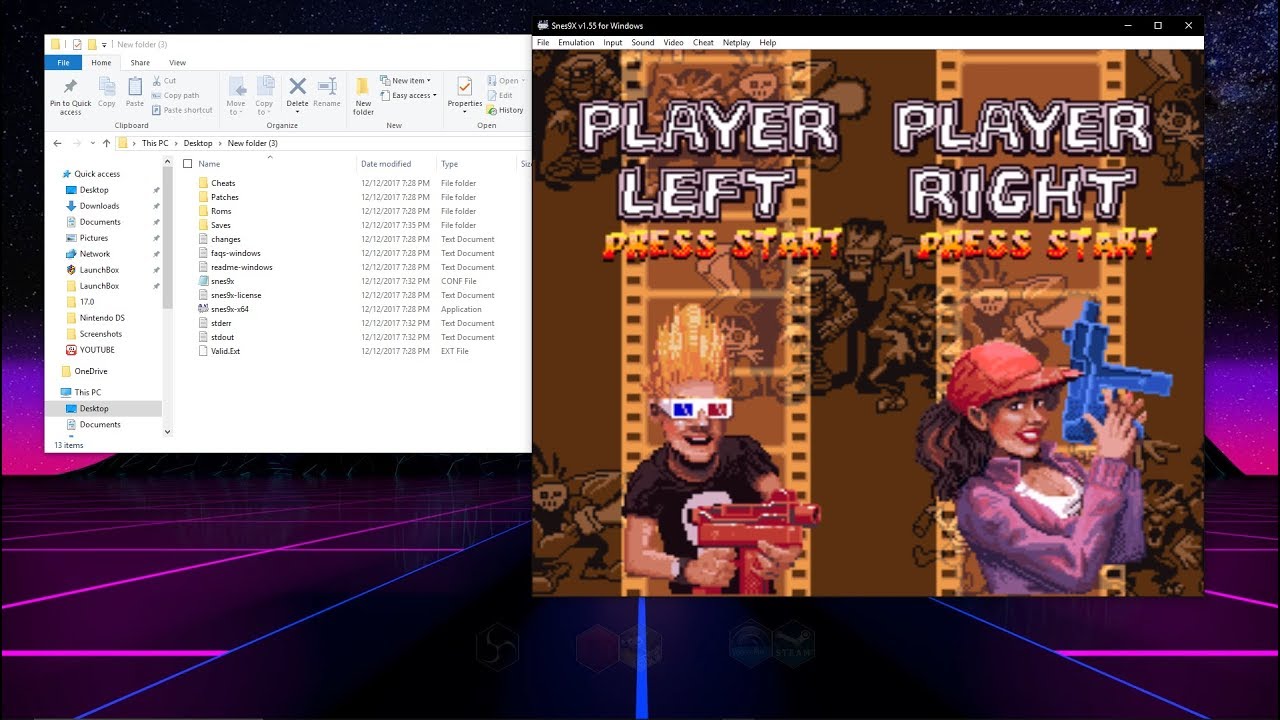1280x720 pixels.
Task: Select the Roms folder name
Action: [221, 211]
